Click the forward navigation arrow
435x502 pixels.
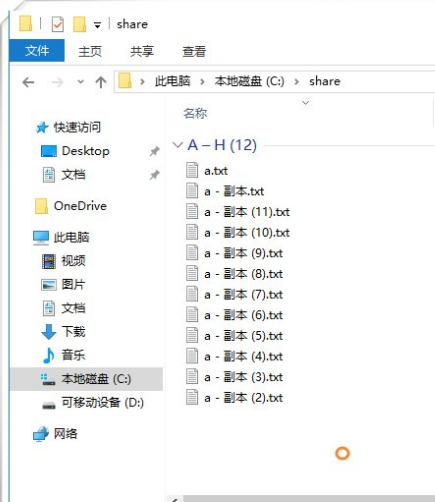(57, 82)
